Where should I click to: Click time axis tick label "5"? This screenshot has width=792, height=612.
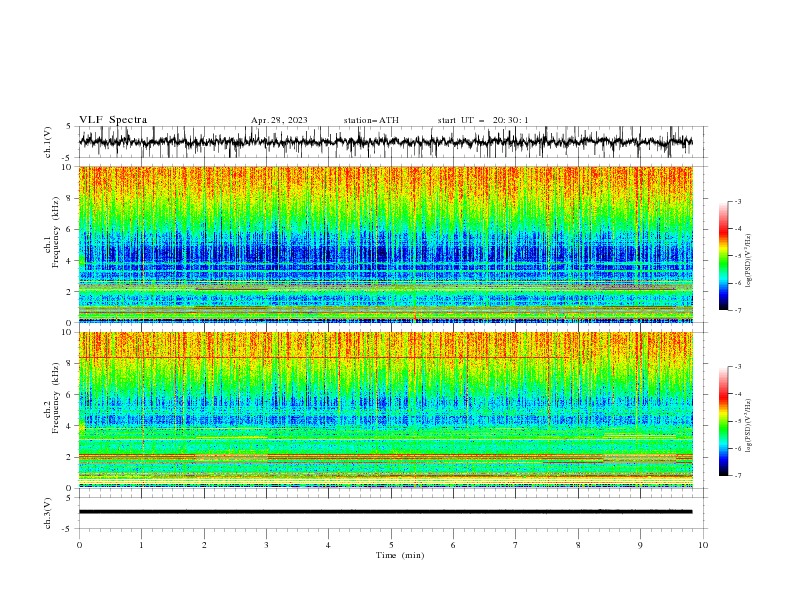[391, 545]
